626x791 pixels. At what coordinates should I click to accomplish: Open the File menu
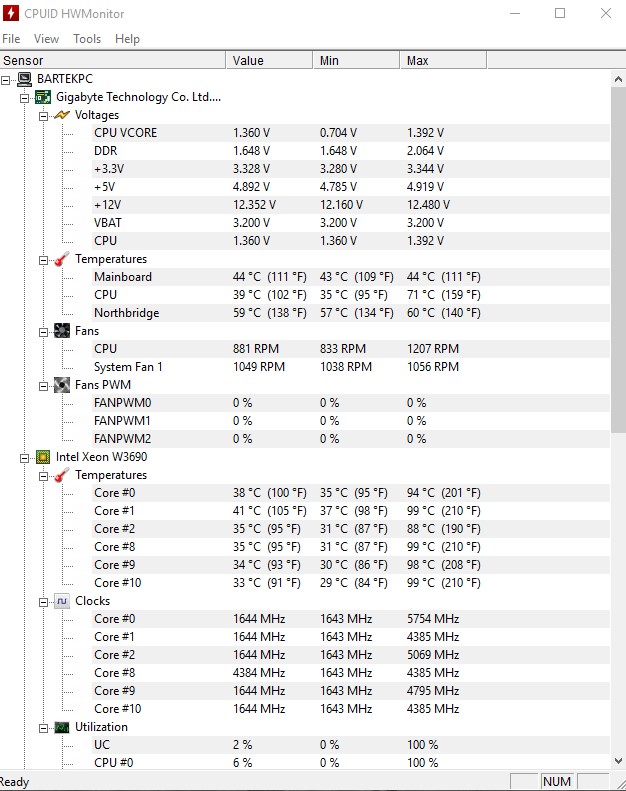point(11,39)
